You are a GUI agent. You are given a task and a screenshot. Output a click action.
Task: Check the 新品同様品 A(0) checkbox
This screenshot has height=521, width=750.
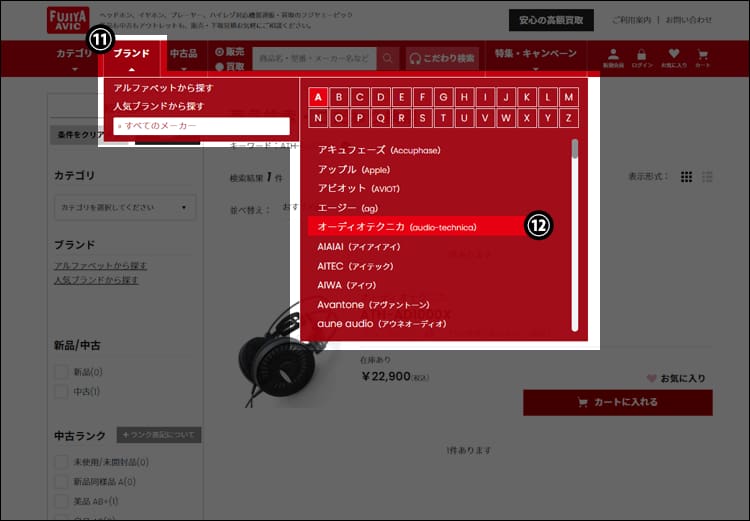[x=61, y=482]
